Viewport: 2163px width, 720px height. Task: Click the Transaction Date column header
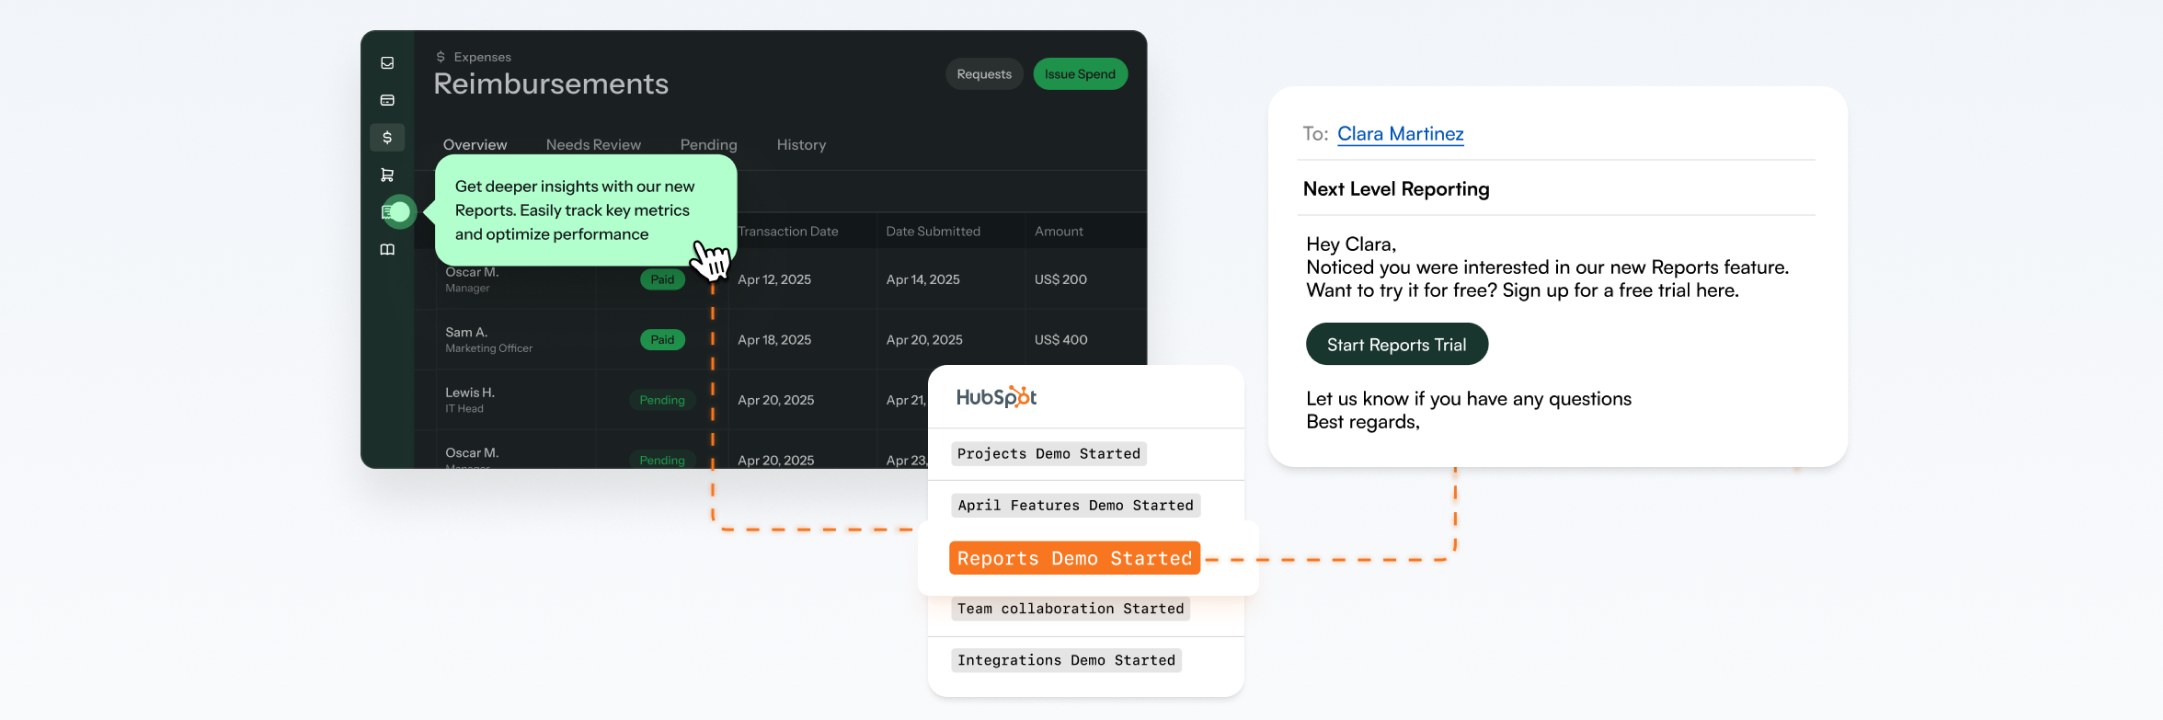click(x=788, y=231)
